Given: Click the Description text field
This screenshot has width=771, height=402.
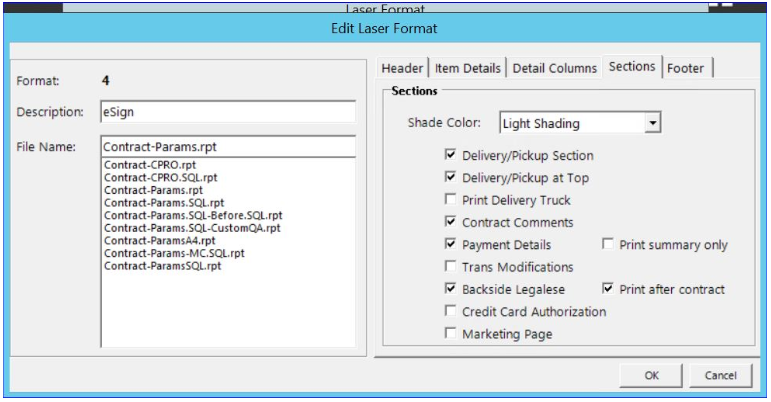Looking at the screenshot, I should click(x=227, y=113).
